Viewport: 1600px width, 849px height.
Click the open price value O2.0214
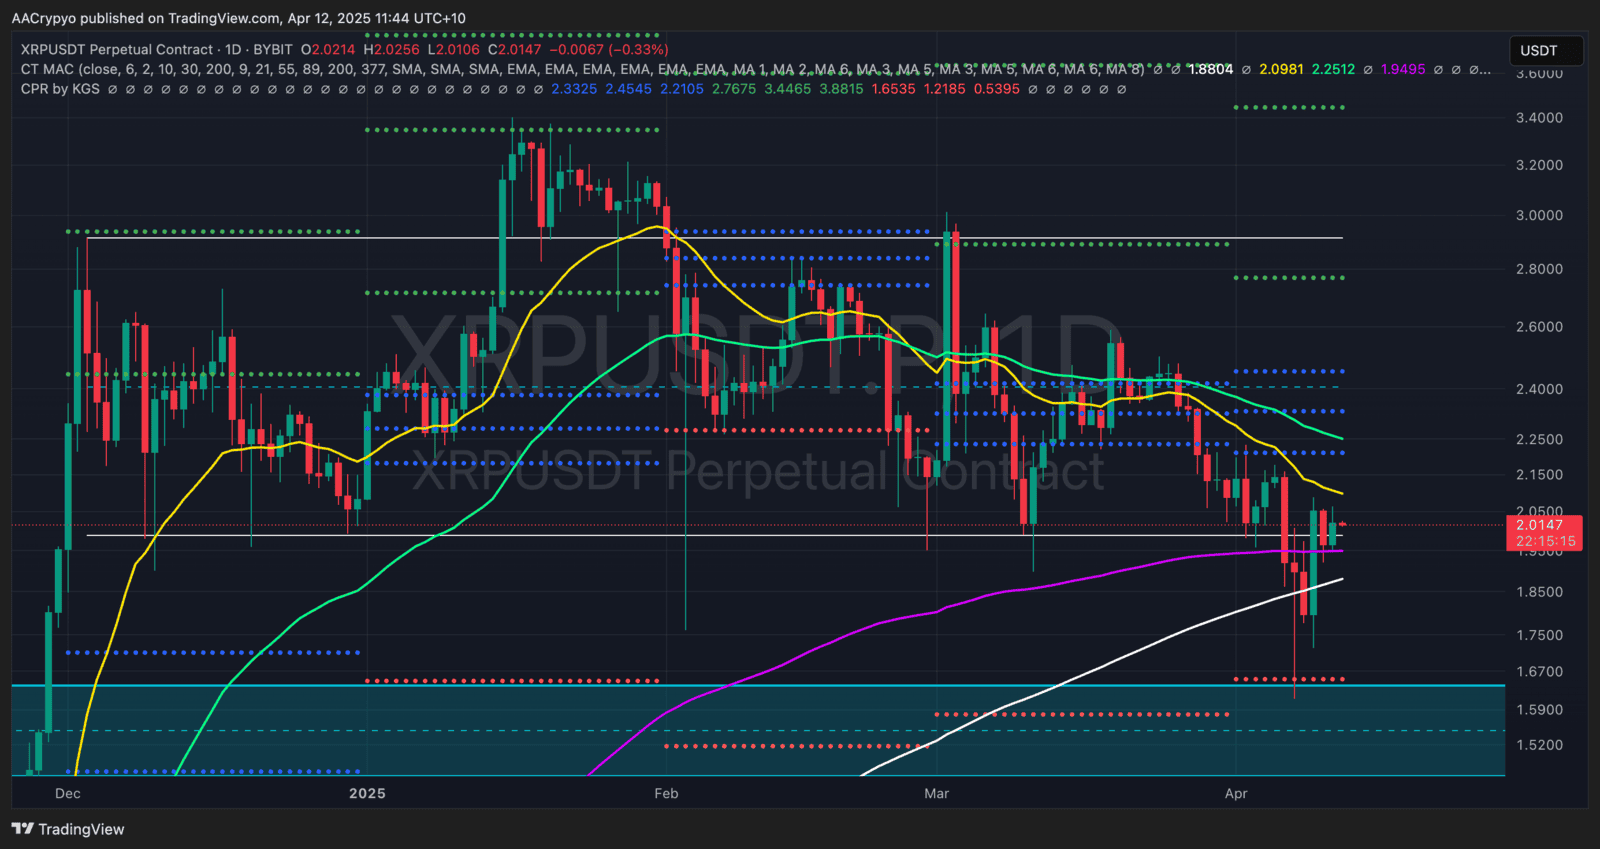(328, 49)
